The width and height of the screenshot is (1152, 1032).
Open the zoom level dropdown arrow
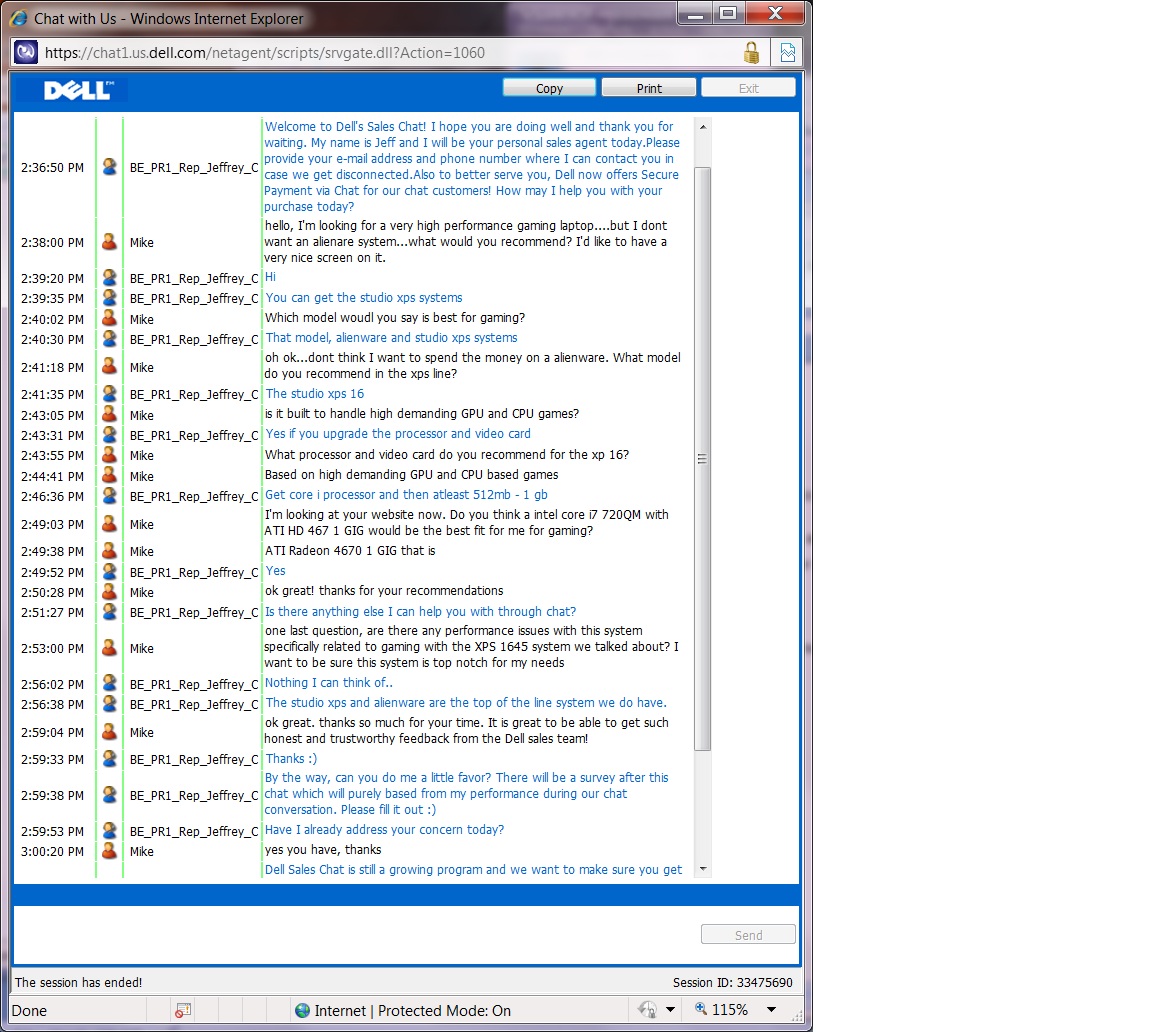pyautogui.click(x=771, y=1010)
